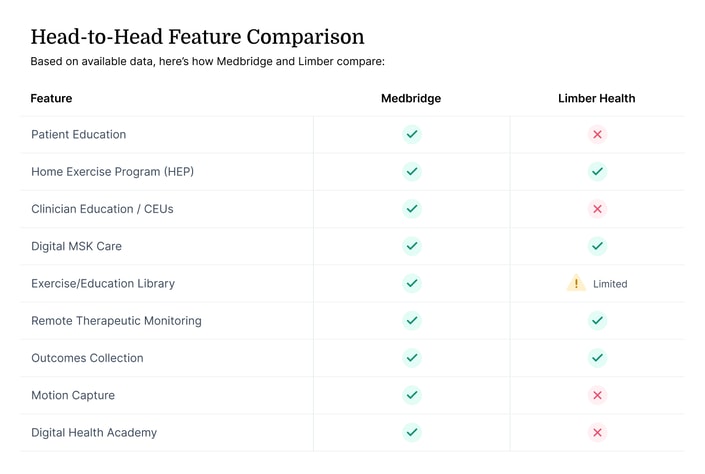Click the Medbridge column header

pyautogui.click(x=411, y=98)
